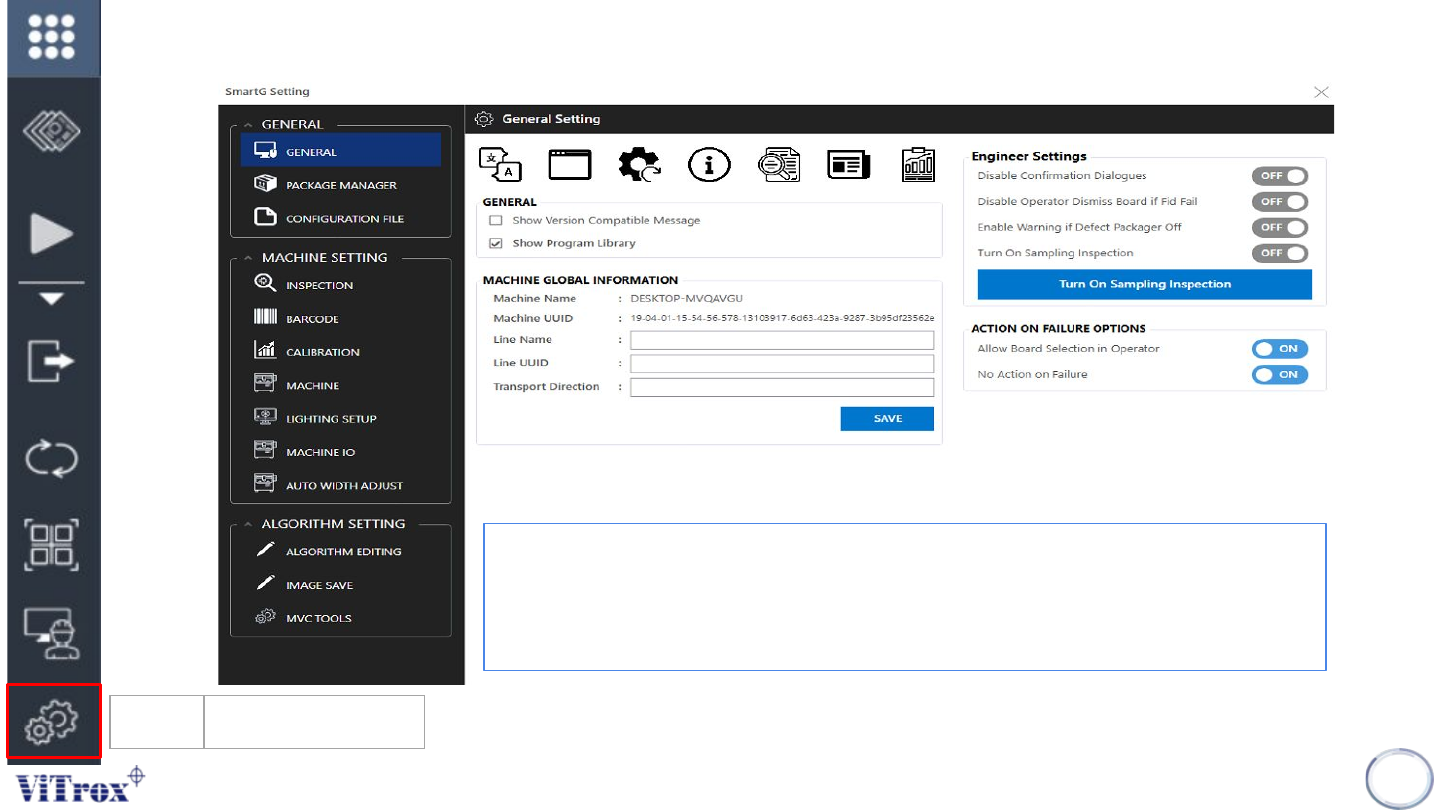
Task: Enable Show Version Compatible Message checkbox
Action: tap(496, 220)
